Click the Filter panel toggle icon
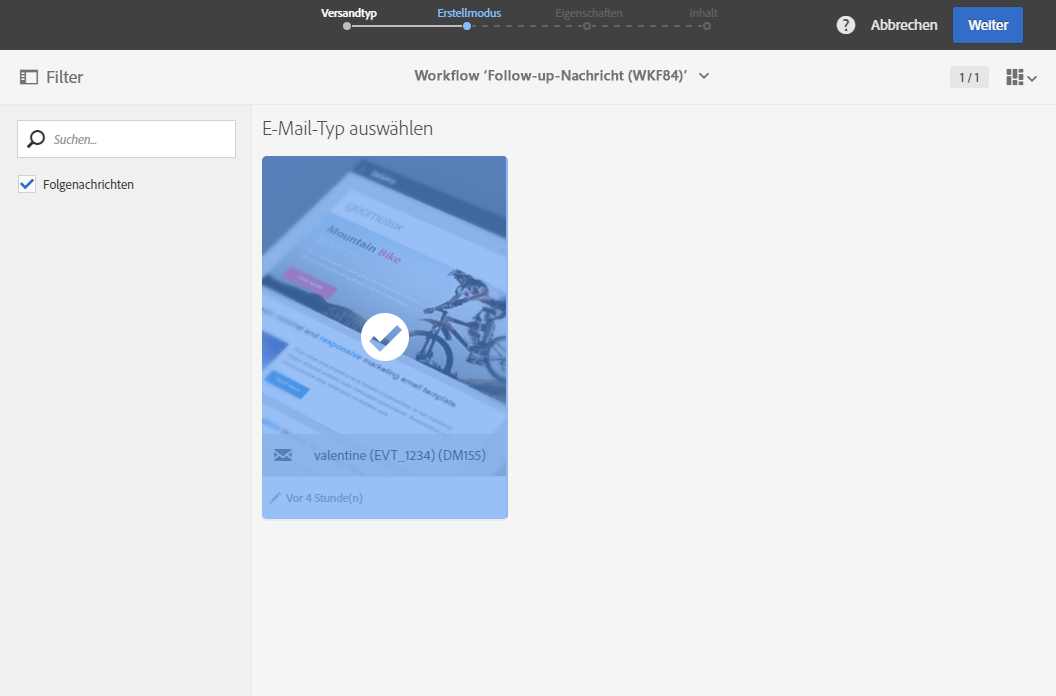 29,77
